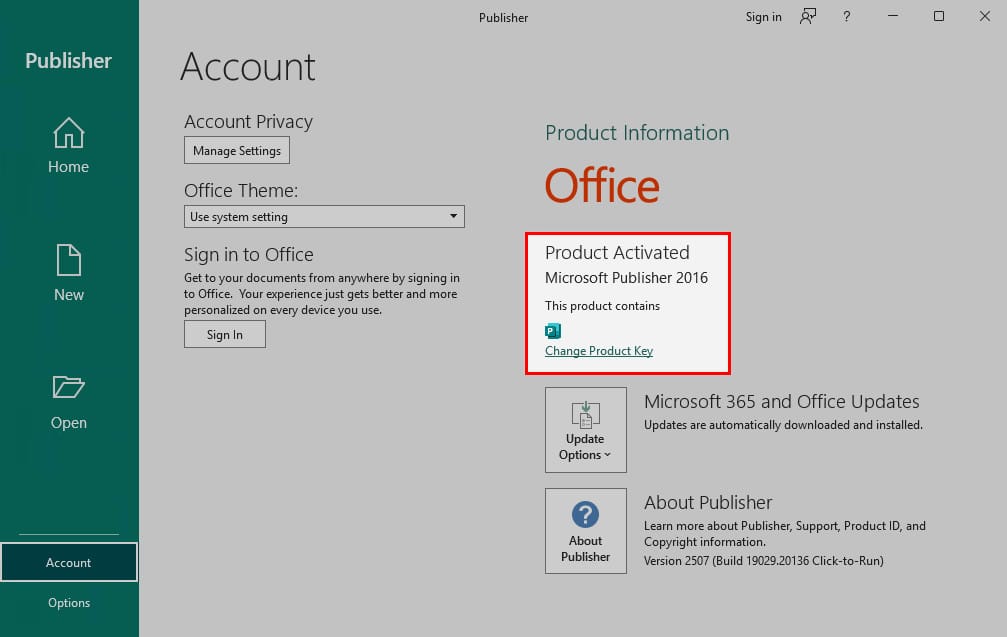The width and height of the screenshot is (1007, 637).
Task: Click the Product Information heading
Action: point(637,133)
